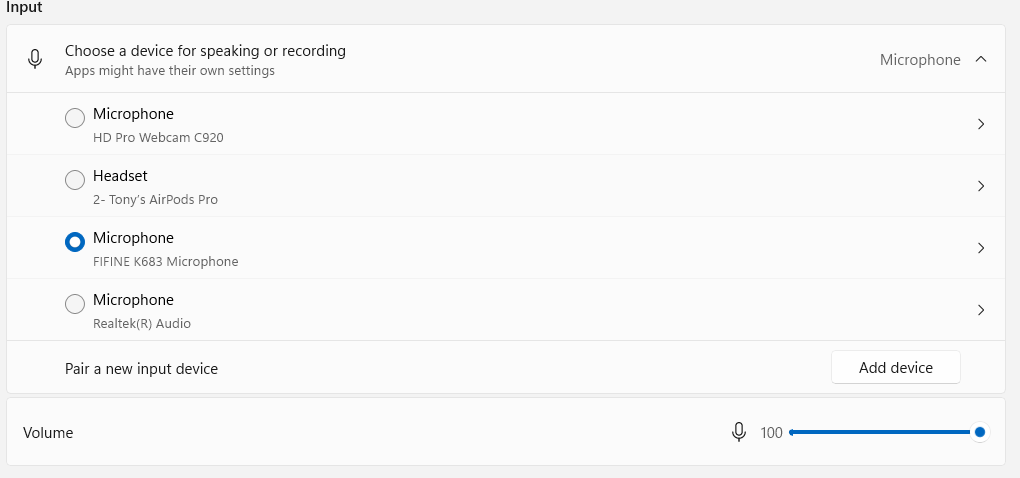Viewport: 1020px width, 478px height.
Task: Select the HD Pro Webcam C920 radio button
Action: tap(75, 119)
